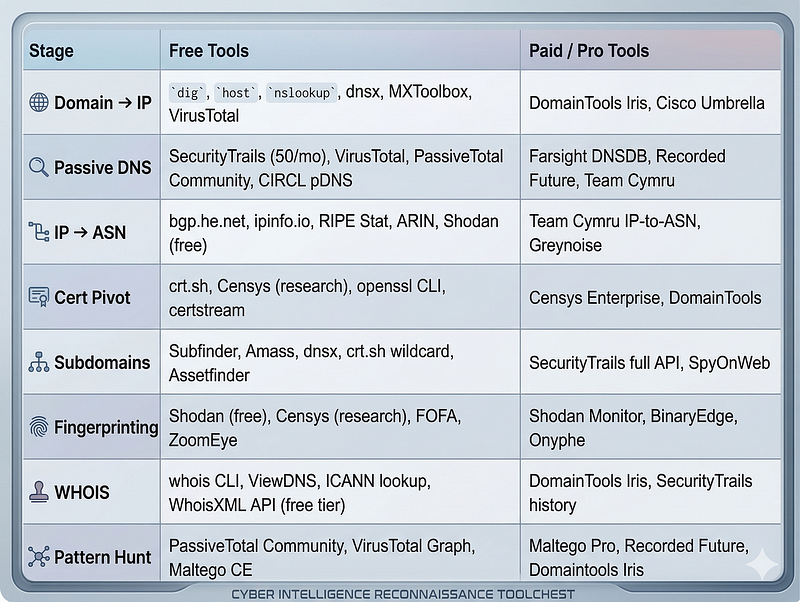Screen dimensions: 800x602
Task: Click SecurityTrails (50/mo) in Passive DNS row
Action: 248,156
